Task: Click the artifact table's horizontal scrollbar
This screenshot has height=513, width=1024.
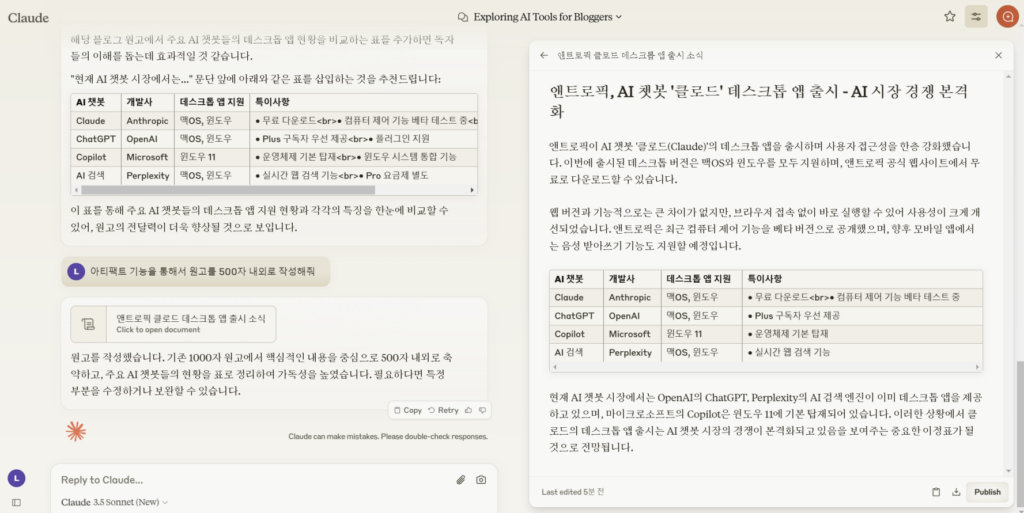Action: (x=766, y=367)
